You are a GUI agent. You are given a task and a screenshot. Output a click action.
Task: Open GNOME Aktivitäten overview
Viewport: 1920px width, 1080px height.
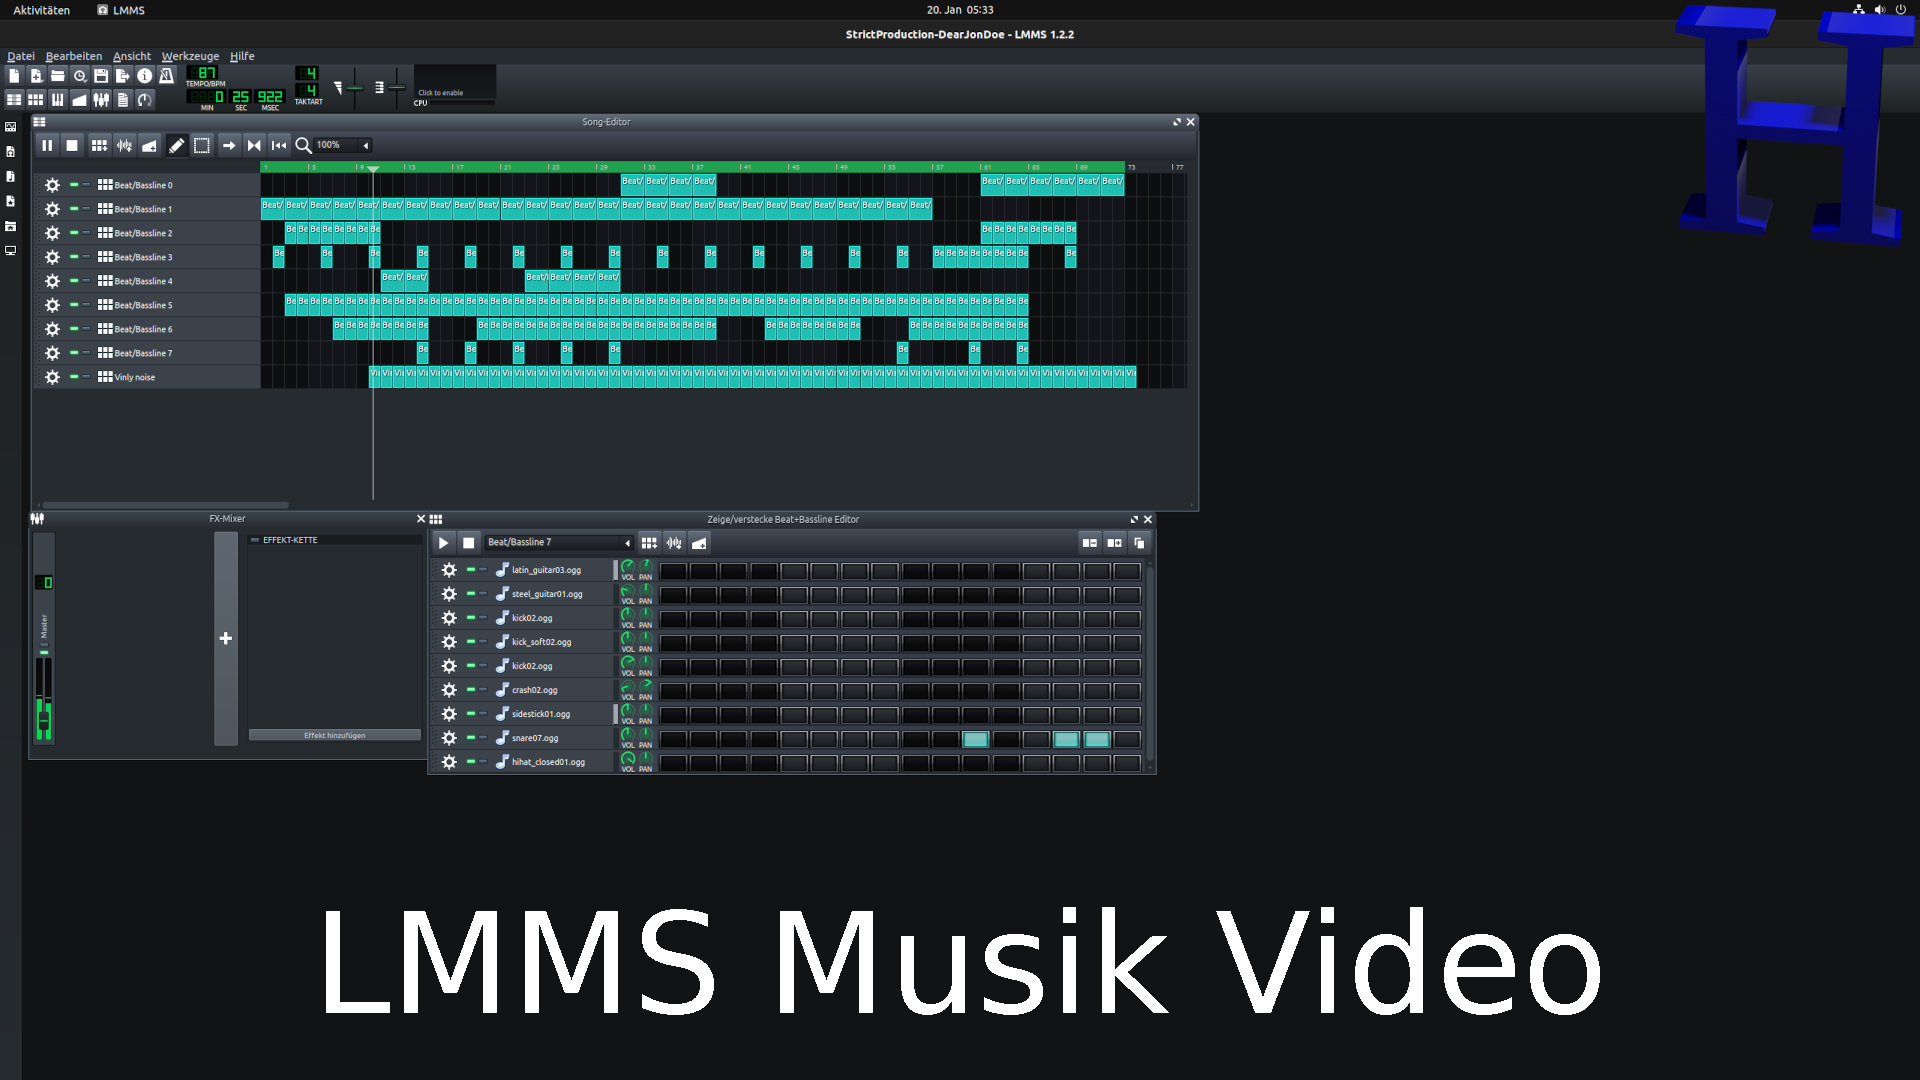[x=41, y=10]
